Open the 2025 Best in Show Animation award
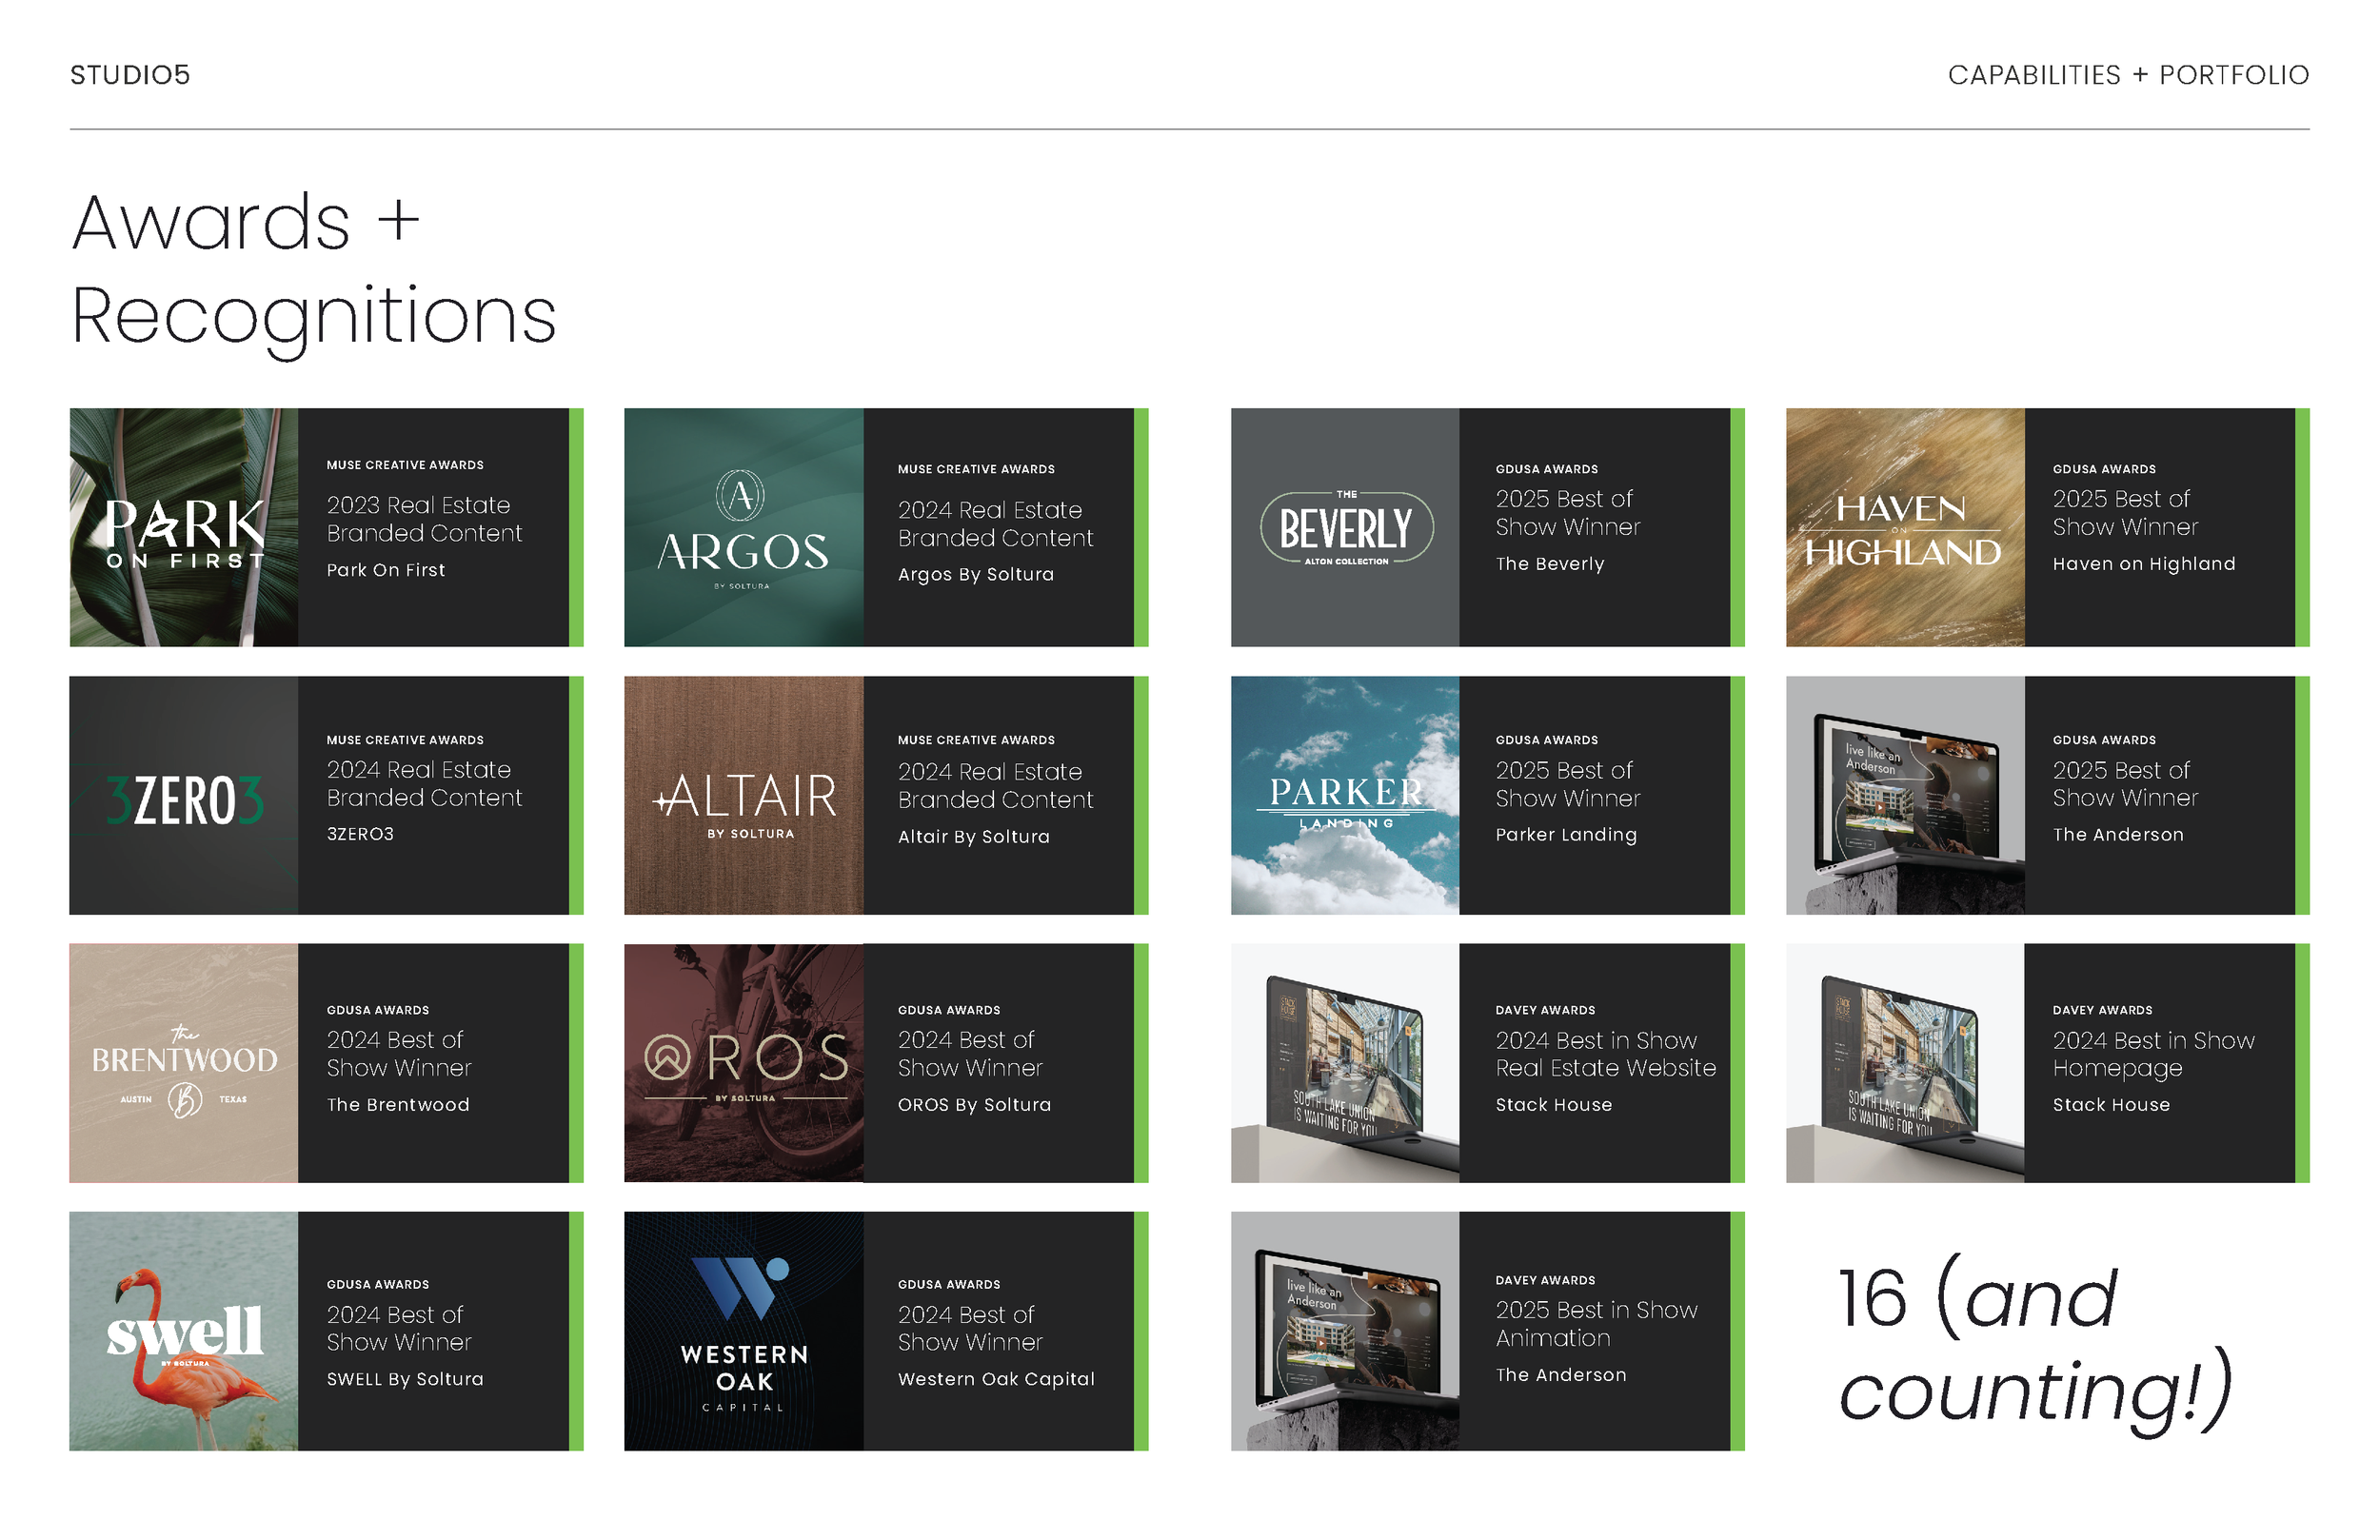Image resolution: width=2380 pixels, height=1540 pixels. point(1597,1324)
